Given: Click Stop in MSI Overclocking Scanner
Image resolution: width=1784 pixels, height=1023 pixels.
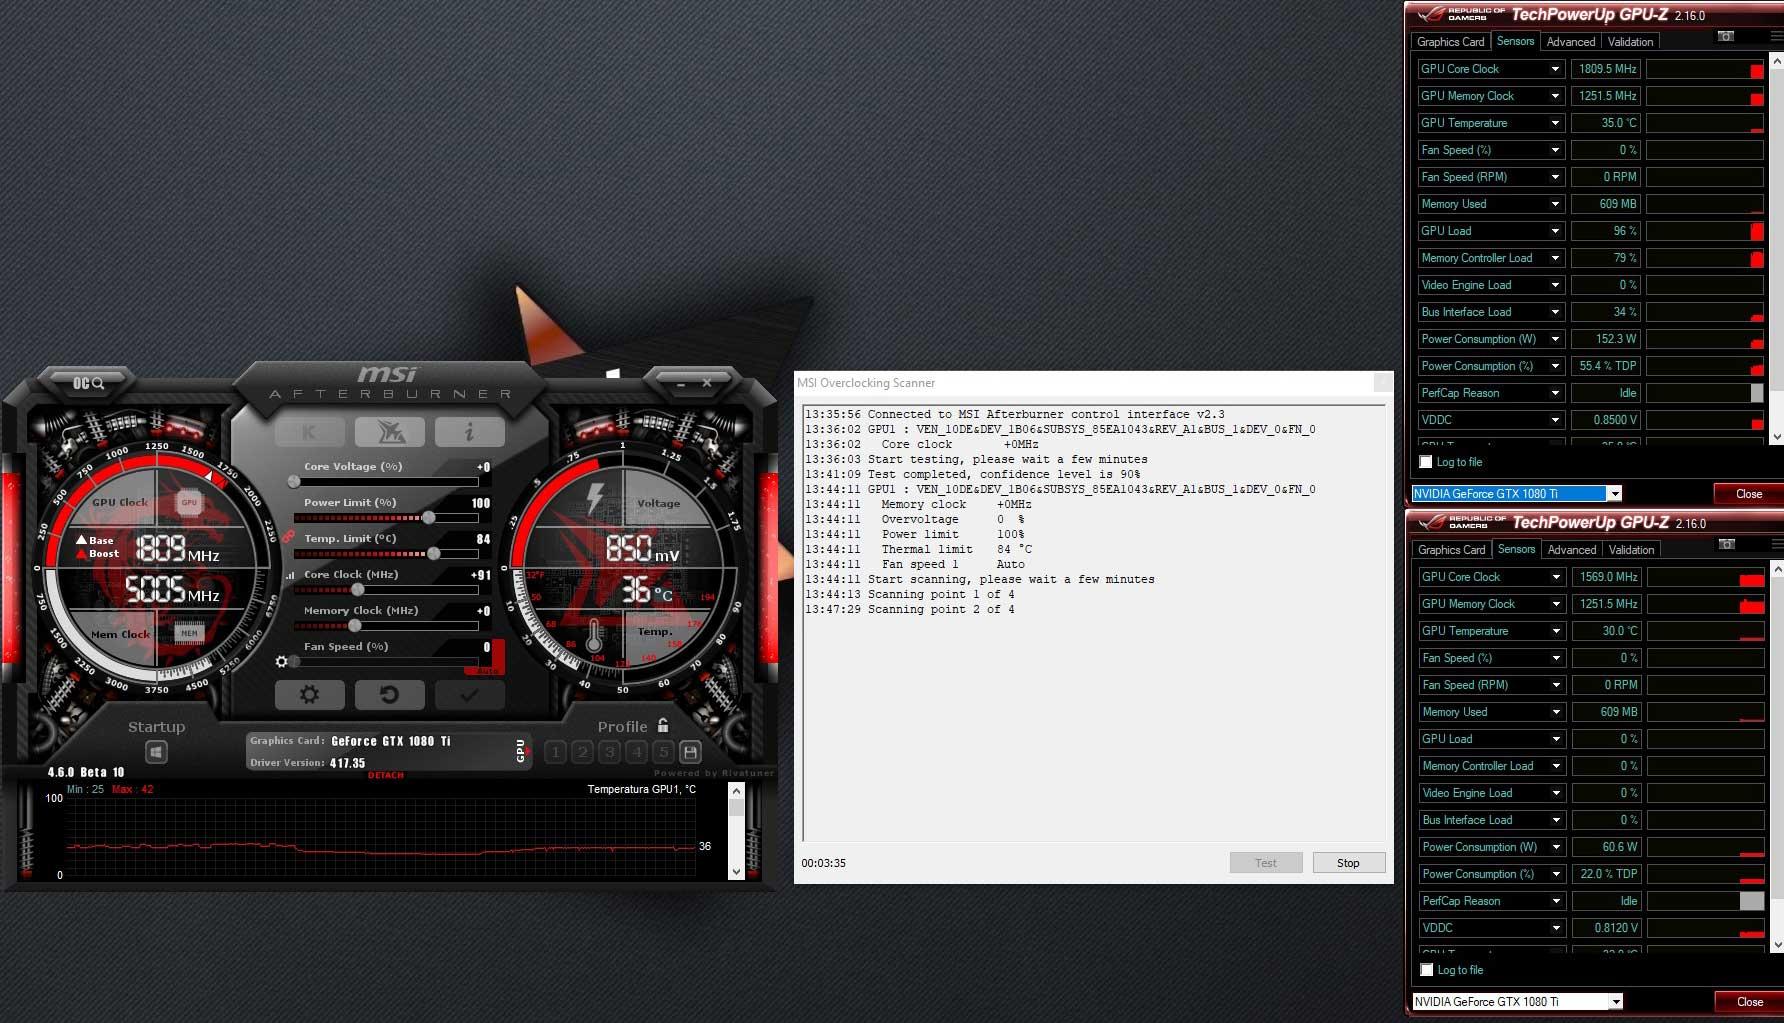Looking at the screenshot, I should [x=1348, y=863].
